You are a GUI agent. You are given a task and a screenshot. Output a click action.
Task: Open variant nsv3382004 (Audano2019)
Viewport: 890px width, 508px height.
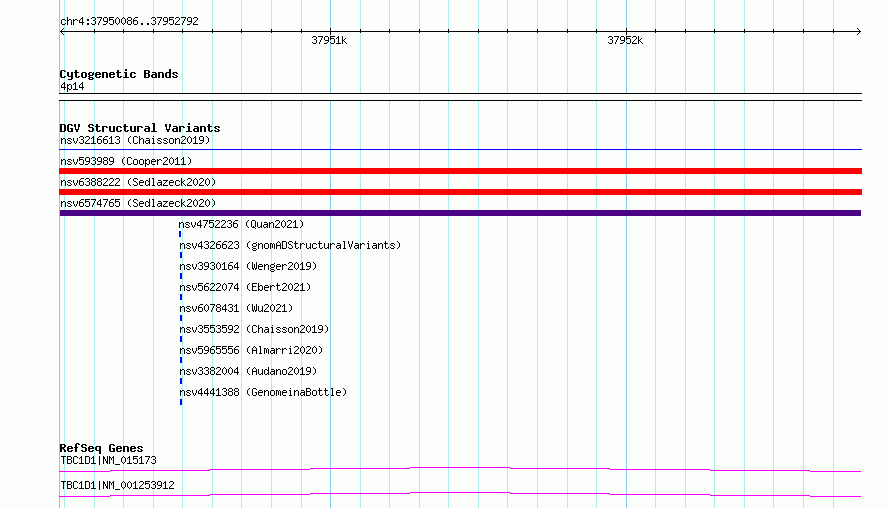pyautogui.click(x=248, y=371)
